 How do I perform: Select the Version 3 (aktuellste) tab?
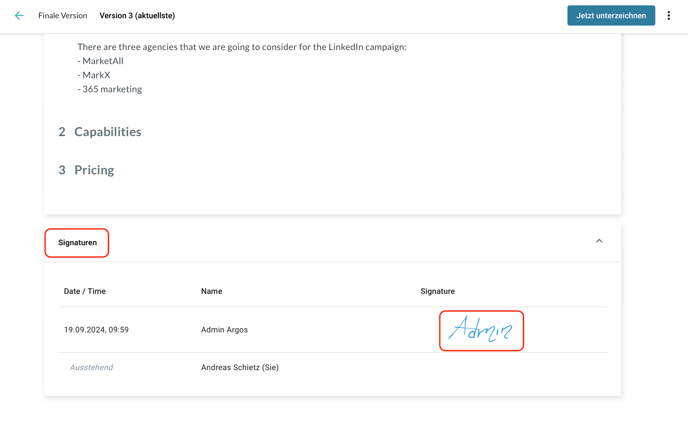pyautogui.click(x=137, y=16)
